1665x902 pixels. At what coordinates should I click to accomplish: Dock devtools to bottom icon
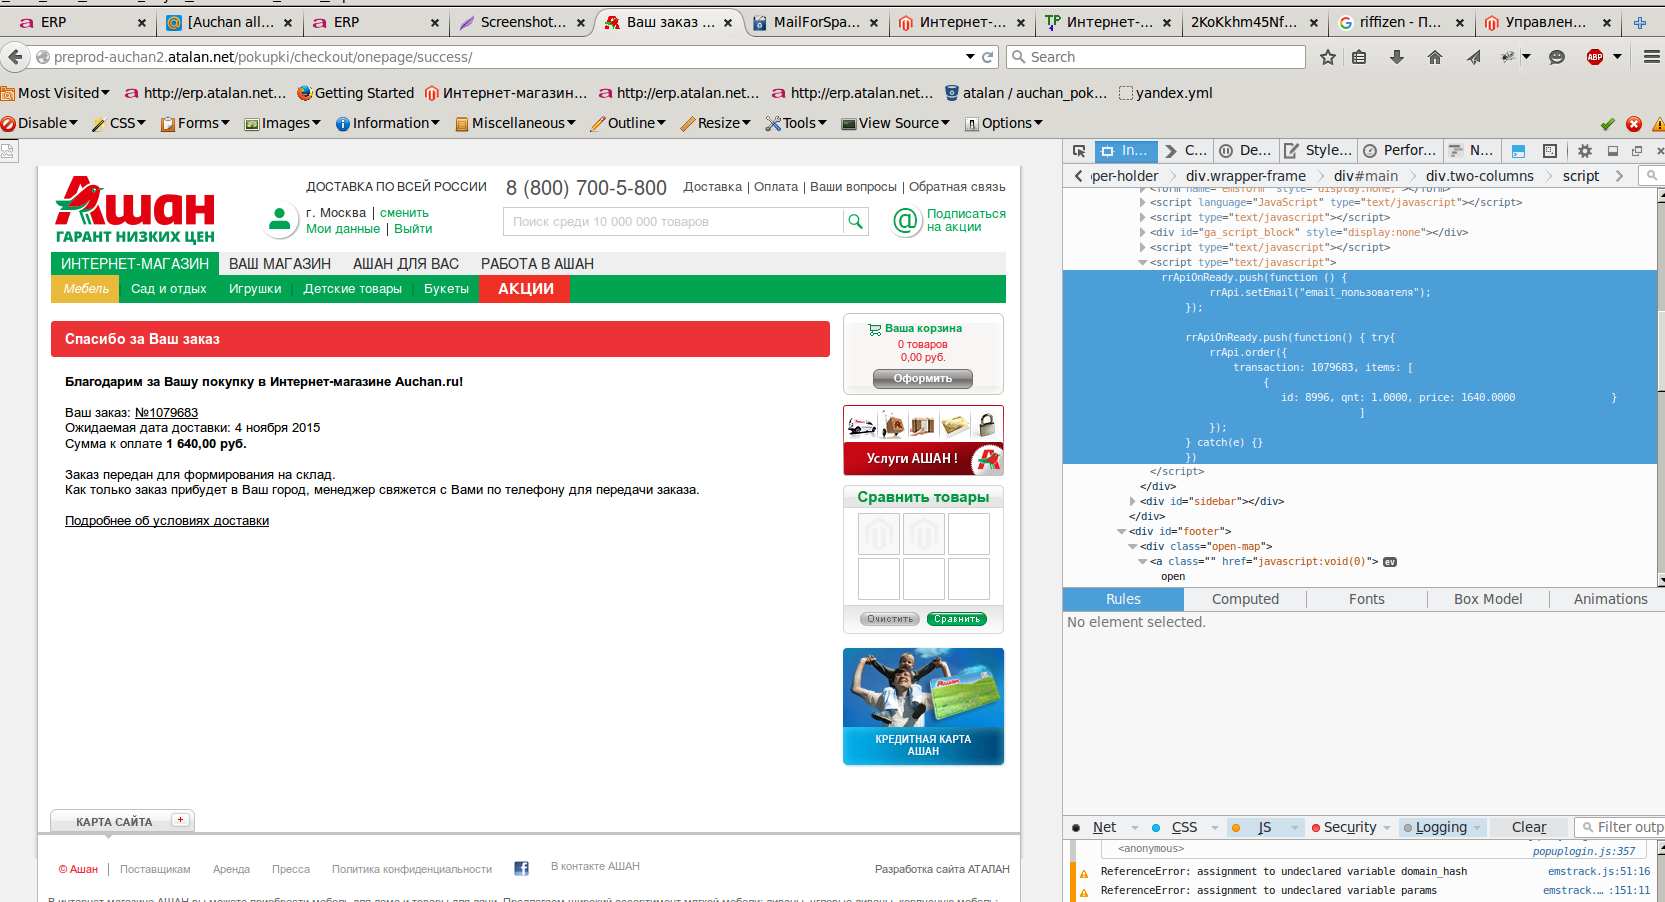tap(1613, 151)
